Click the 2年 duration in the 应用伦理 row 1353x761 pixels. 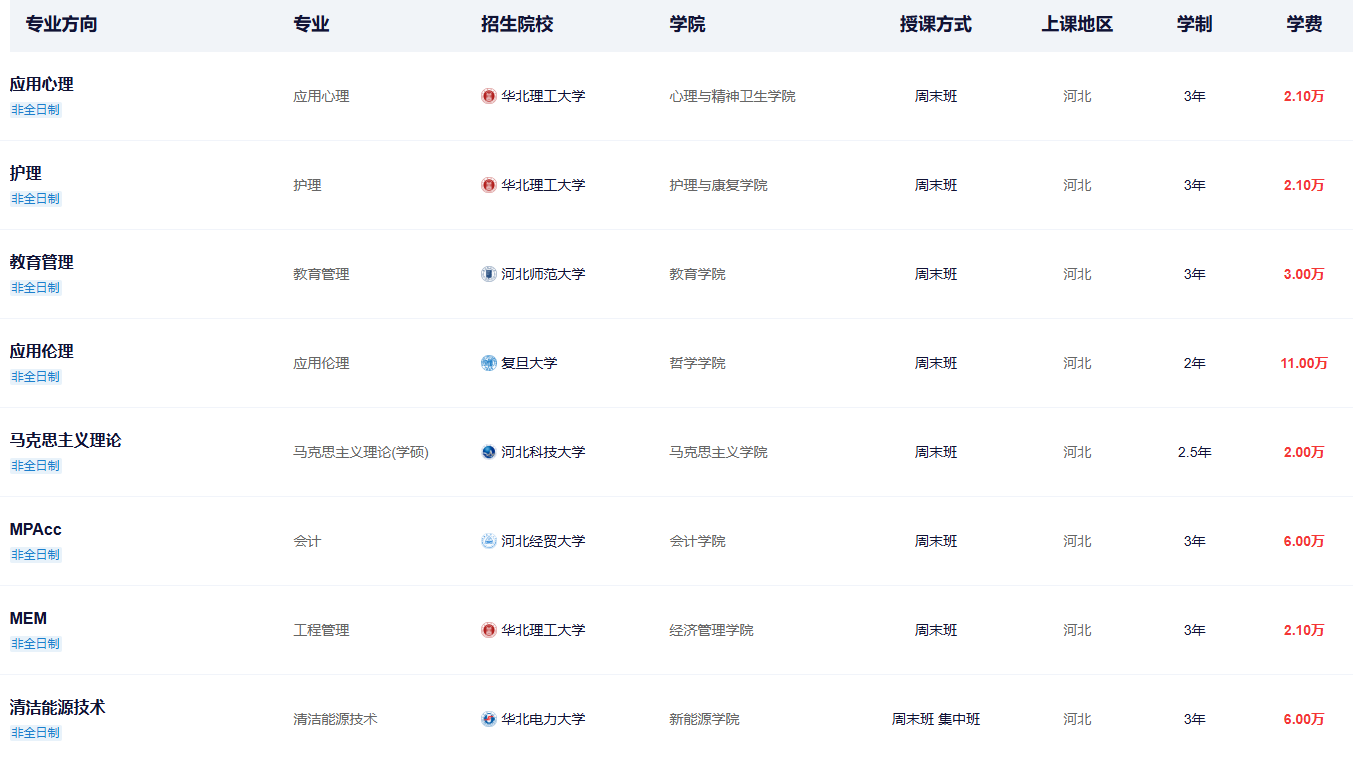tap(1194, 363)
